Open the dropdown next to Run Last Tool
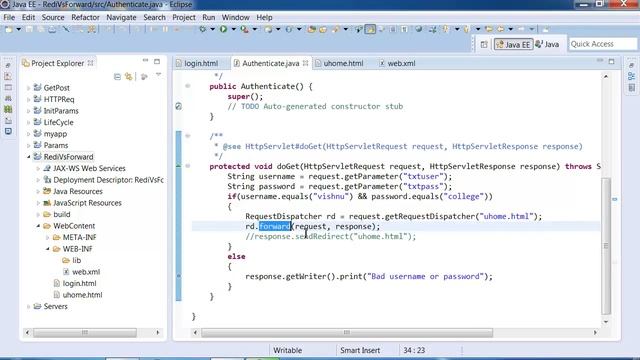Viewport: 640px width, 360px height. 255,29
